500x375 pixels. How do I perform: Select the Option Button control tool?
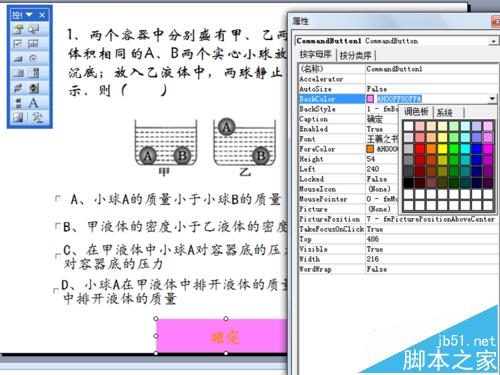pyautogui.click(x=34, y=59)
